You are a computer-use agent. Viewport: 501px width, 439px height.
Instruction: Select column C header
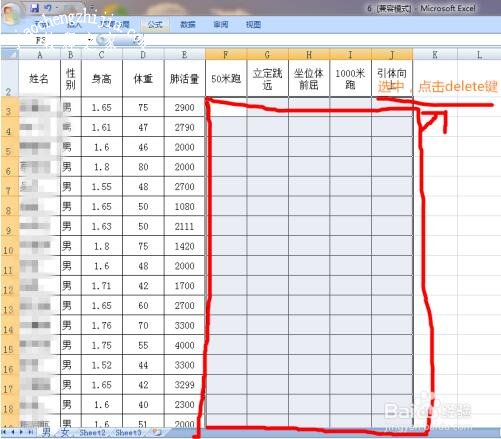(102, 54)
